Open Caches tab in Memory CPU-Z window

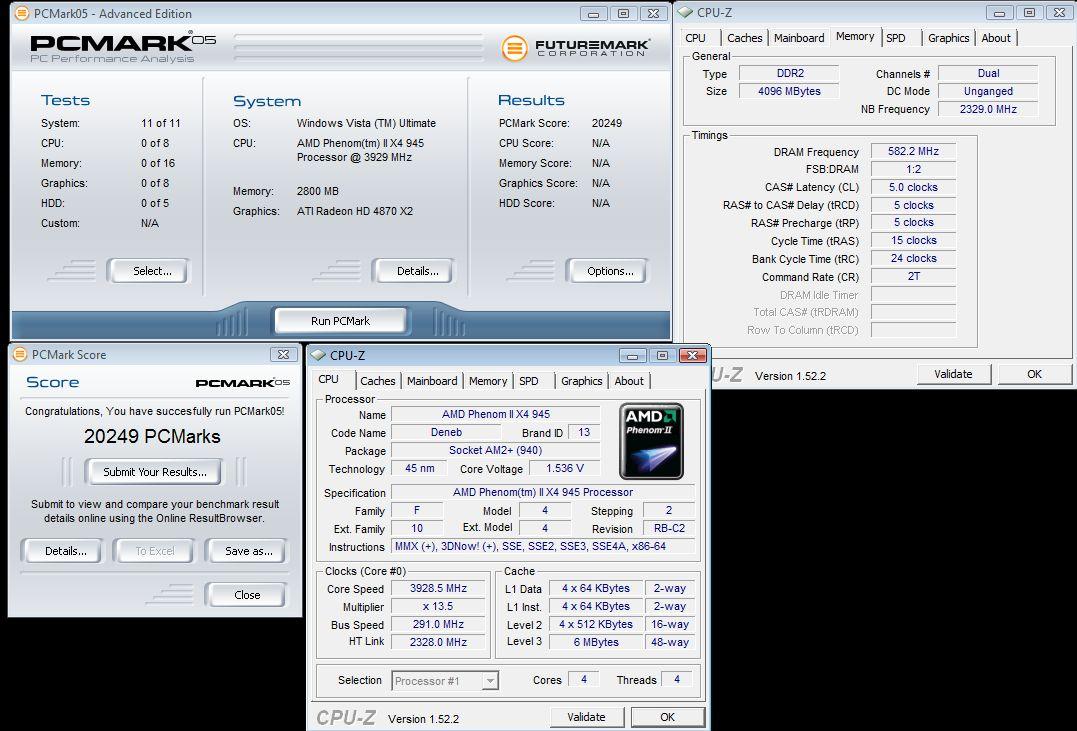(x=745, y=38)
